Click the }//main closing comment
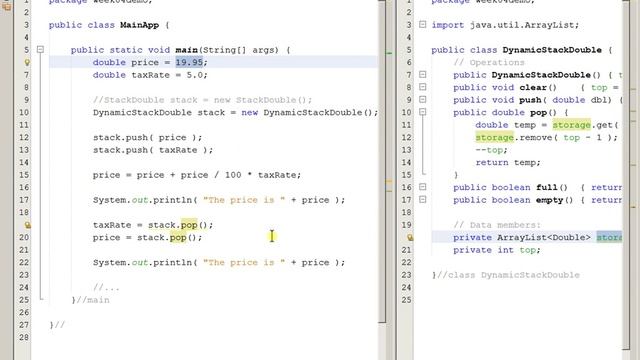The height and width of the screenshot is (360, 640). pos(90,300)
